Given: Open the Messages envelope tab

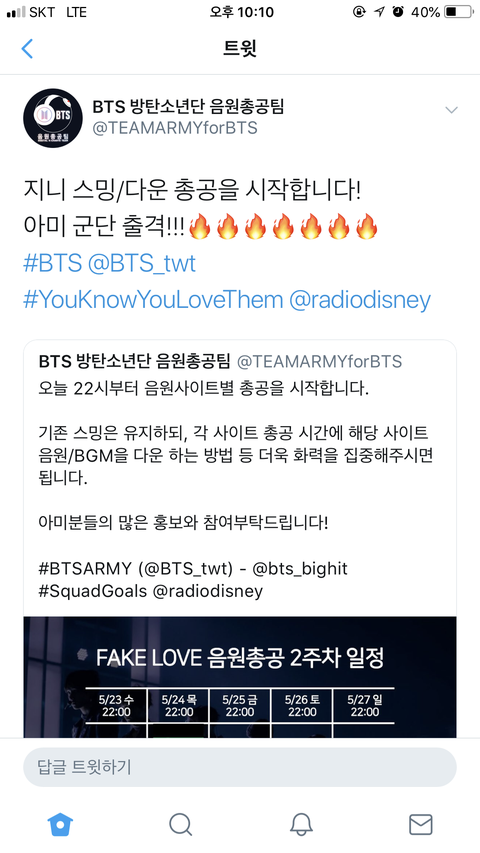Looking at the screenshot, I should pyautogui.click(x=421, y=825).
